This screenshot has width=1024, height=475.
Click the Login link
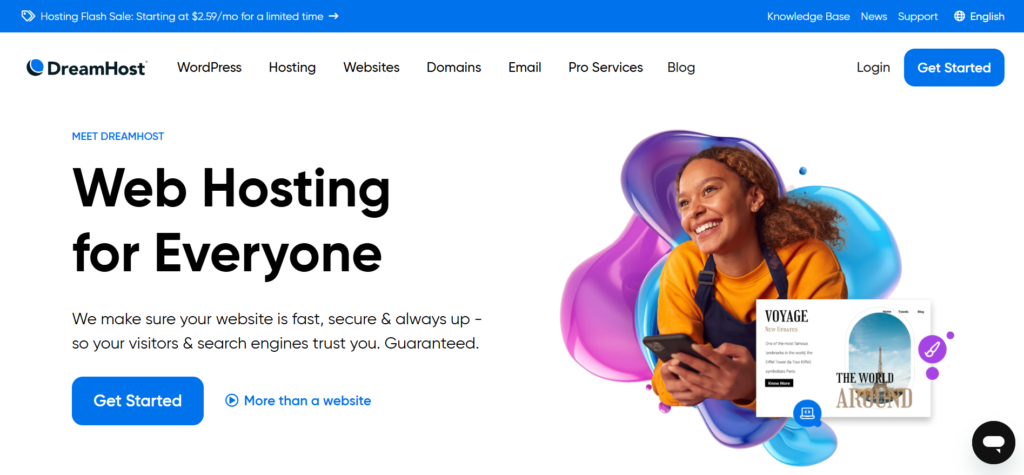coord(873,67)
